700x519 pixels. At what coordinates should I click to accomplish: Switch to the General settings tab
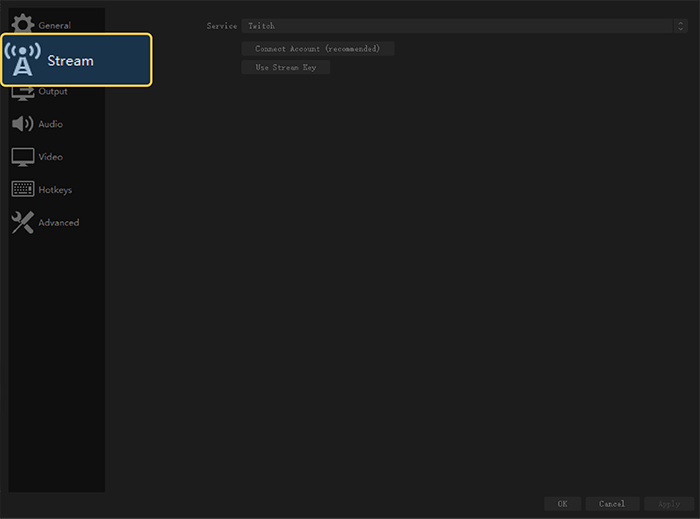(55, 25)
